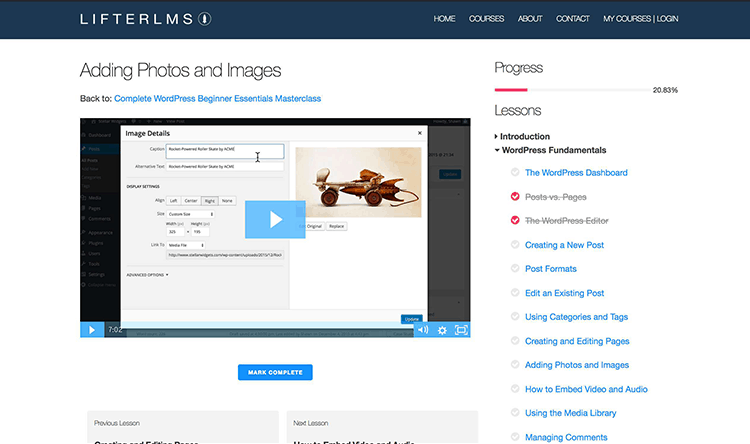Open the Creating and Editing Pages lesson
Viewport: 750px width, 444px height.
[577, 341]
